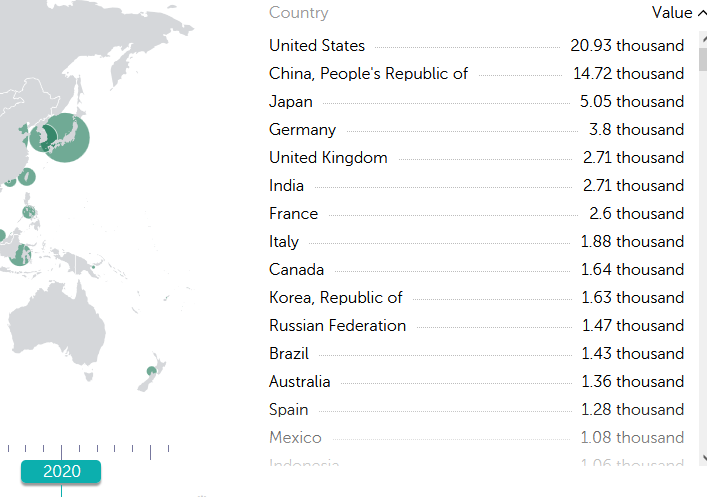Choose the Japan entry in list
Screen dimensions: 707x497
(476, 101)
